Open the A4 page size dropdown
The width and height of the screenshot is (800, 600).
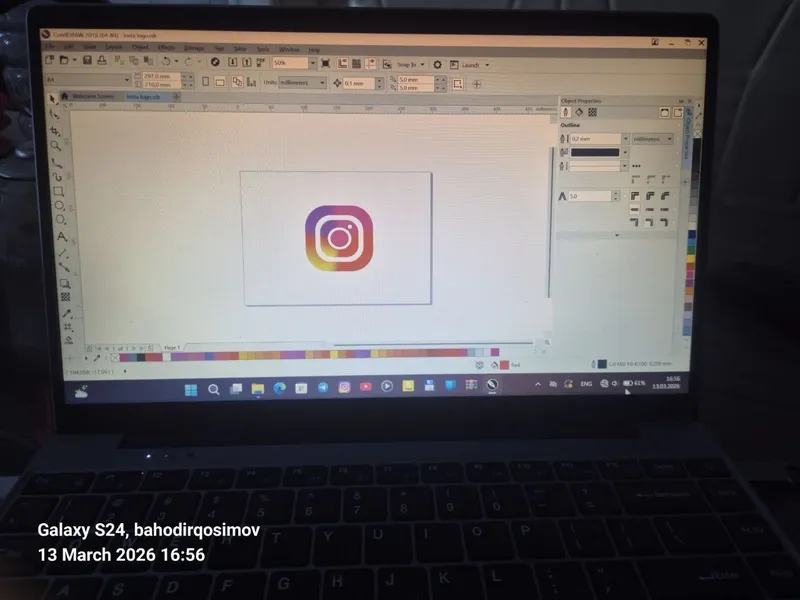127,80
